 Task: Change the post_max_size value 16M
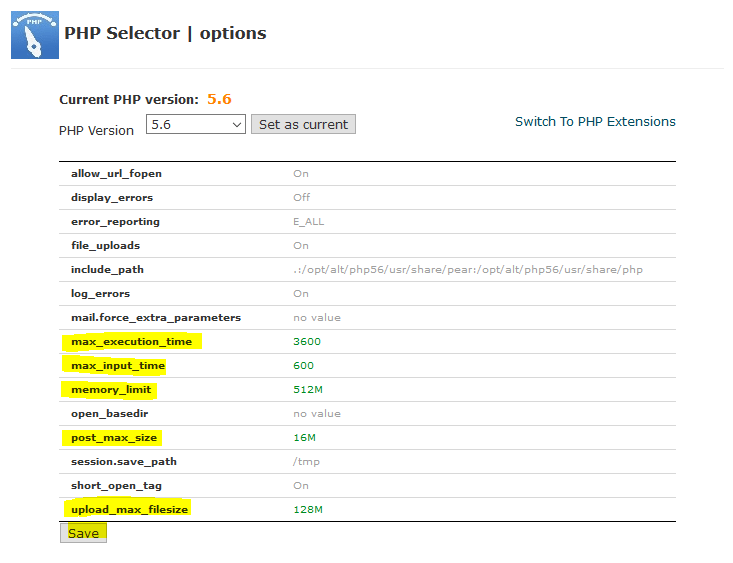pyautogui.click(x=304, y=438)
